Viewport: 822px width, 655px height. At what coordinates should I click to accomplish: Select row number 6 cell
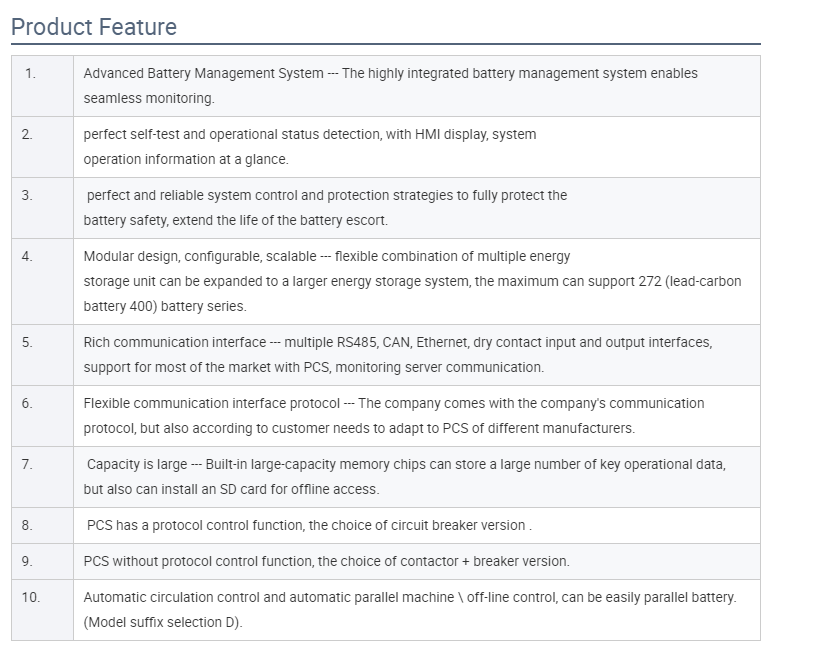42,416
